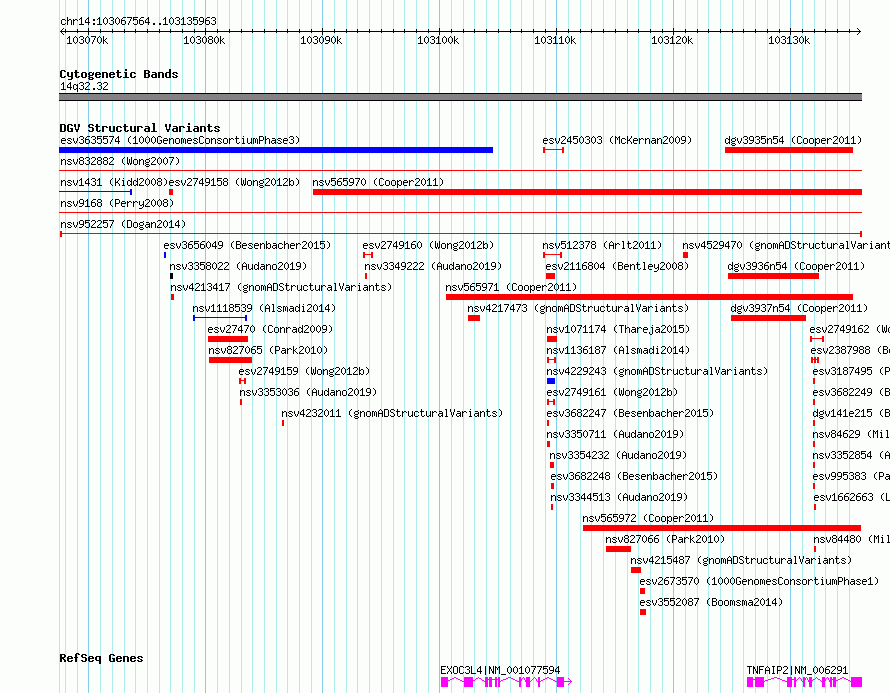The height and width of the screenshot is (693, 890).
Task: Click the red nsv565970 variant bar
Action: click(x=587, y=192)
